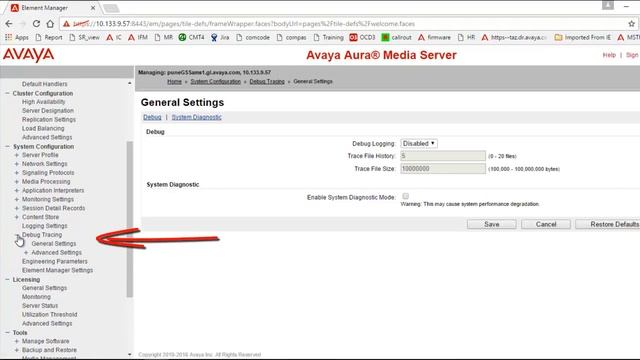Open the compas bookmark
The image size is (640, 360).
[291, 37]
